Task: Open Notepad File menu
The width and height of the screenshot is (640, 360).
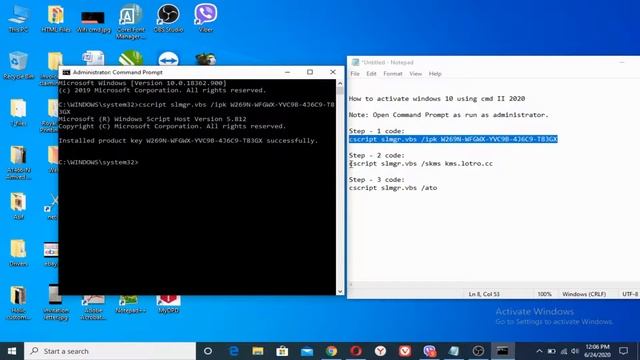Action: [355, 74]
